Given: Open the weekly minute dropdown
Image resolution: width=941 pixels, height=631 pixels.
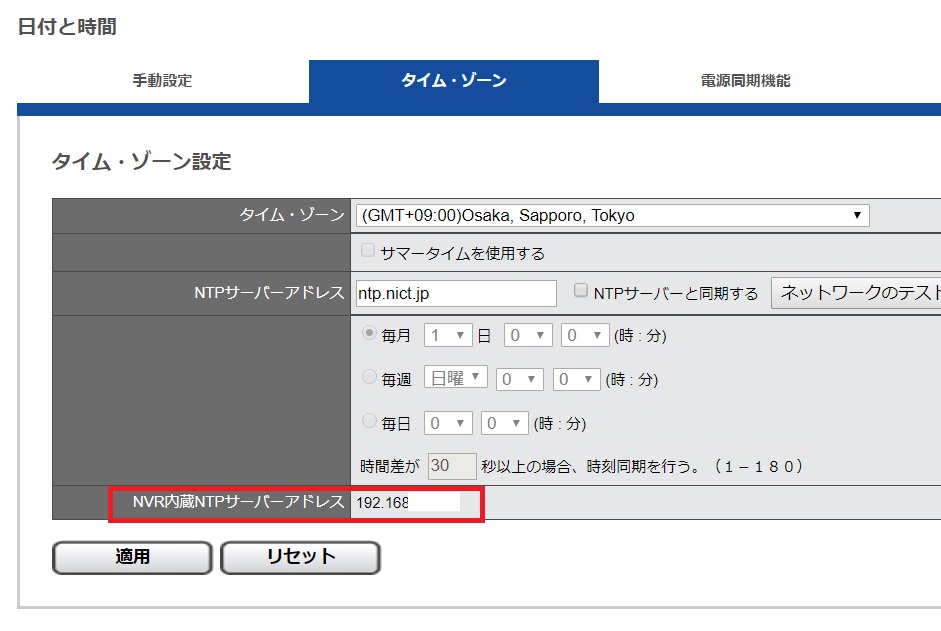Looking at the screenshot, I should (577, 379).
